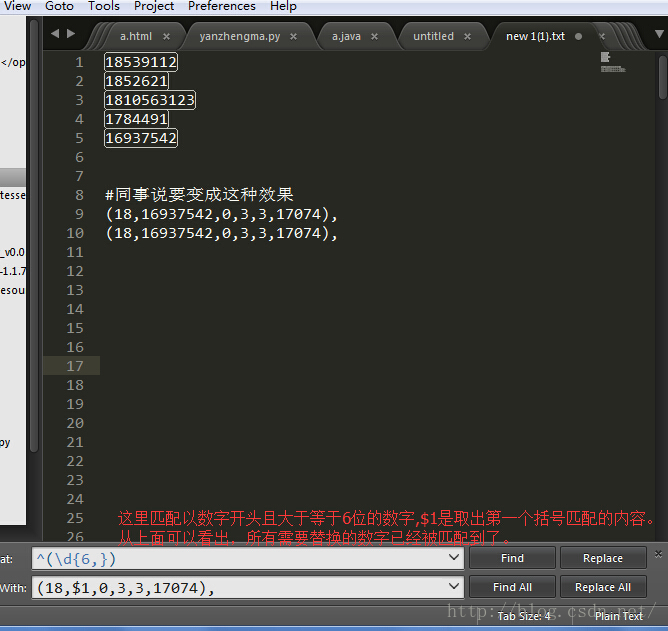Switch to the yanzhengma.py tab
The height and width of the screenshot is (631, 668).
pyautogui.click(x=239, y=37)
